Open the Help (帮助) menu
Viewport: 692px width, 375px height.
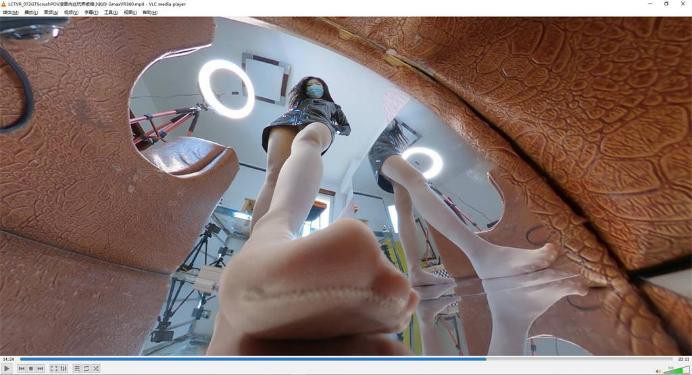pyautogui.click(x=150, y=12)
